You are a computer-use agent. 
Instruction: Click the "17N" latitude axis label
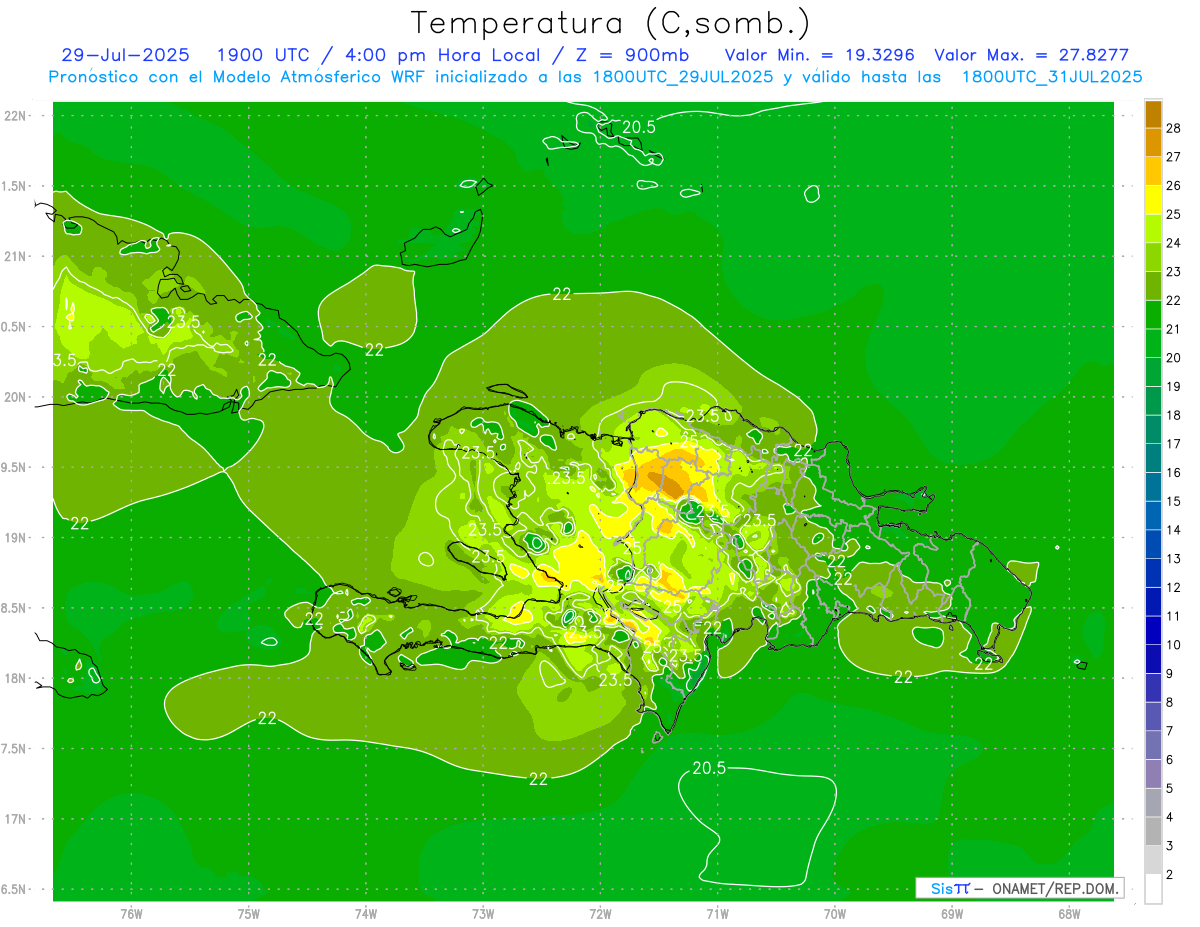point(17,819)
